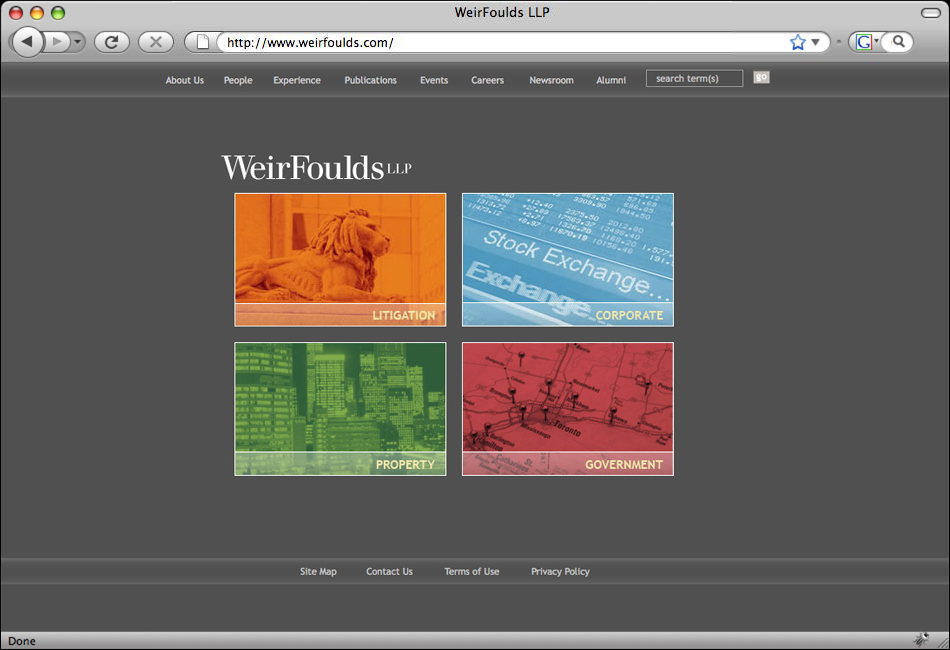
Task: Click the browser search magnifier icon
Action: point(899,42)
